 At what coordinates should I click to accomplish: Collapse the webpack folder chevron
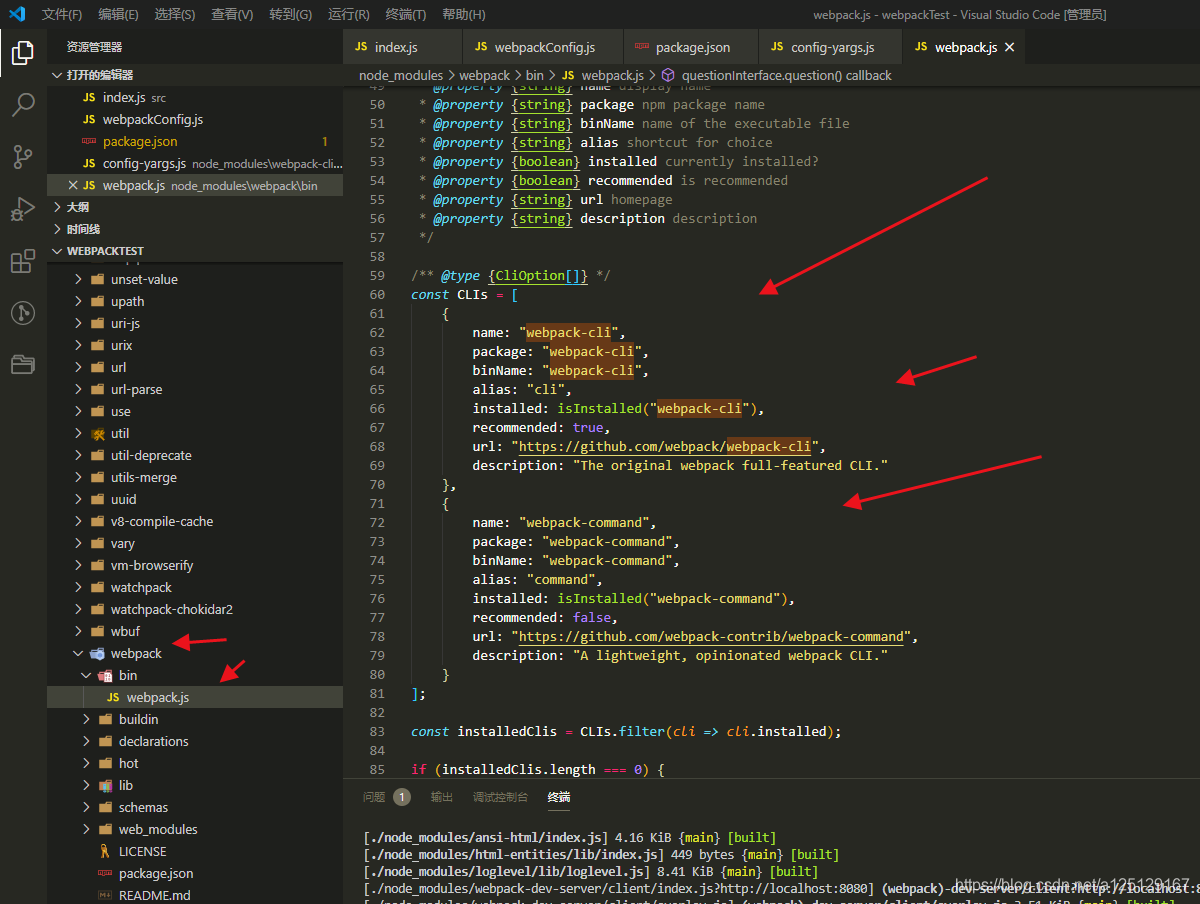(79, 654)
